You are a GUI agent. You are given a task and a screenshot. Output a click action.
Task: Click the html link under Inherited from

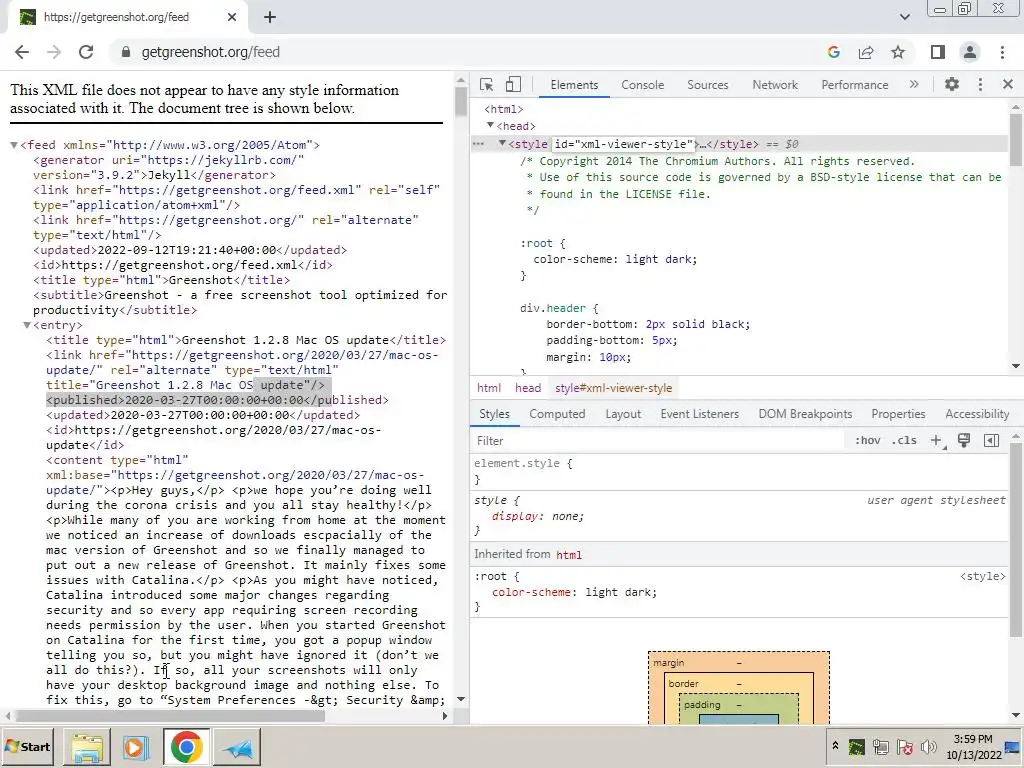coord(569,554)
